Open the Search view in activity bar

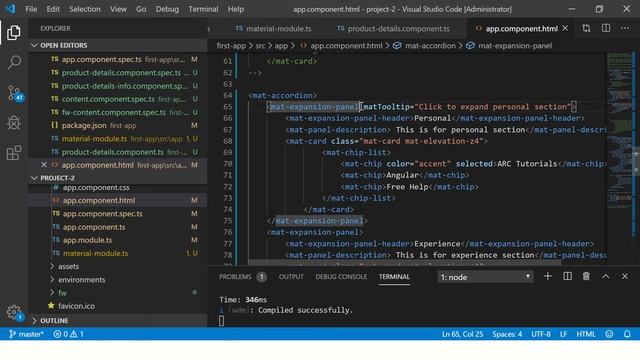[13, 63]
